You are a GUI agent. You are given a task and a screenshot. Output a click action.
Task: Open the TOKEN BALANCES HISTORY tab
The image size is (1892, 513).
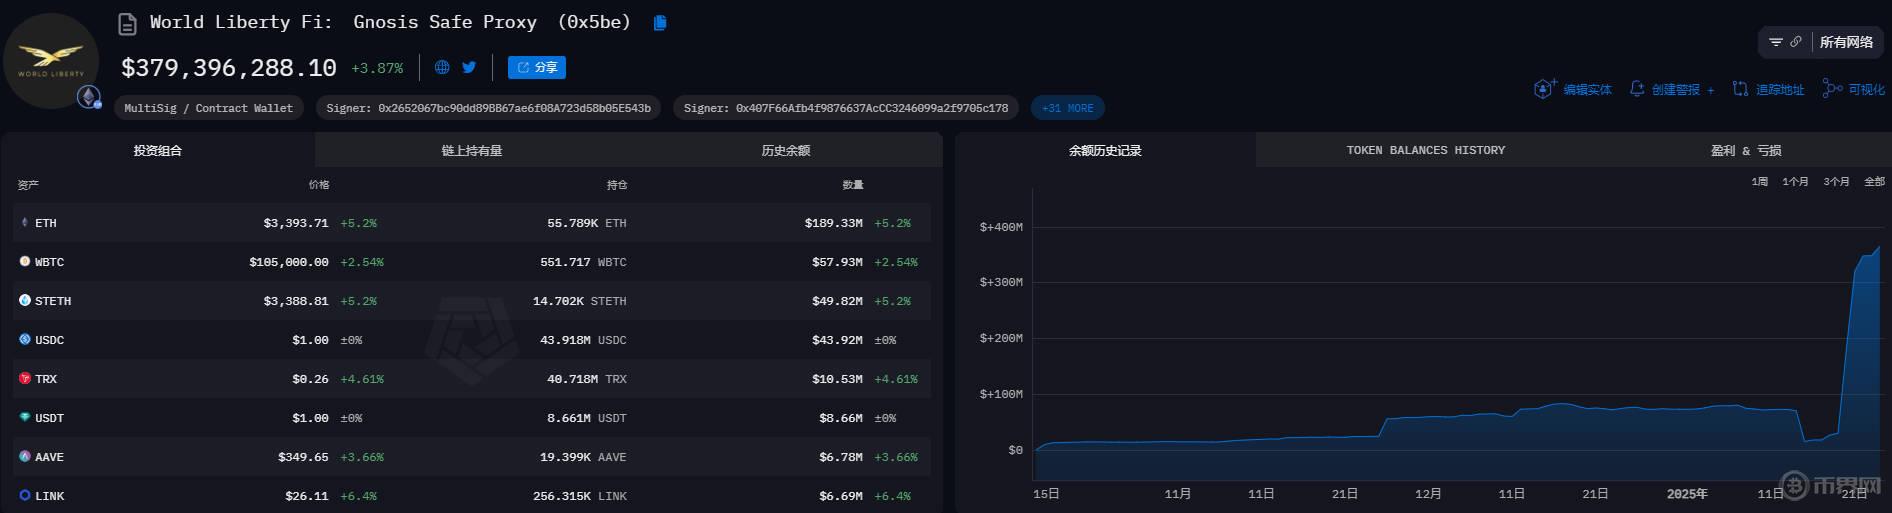pyautogui.click(x=1425, y=150)
